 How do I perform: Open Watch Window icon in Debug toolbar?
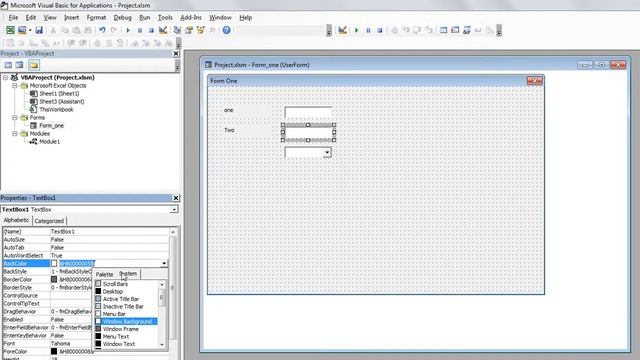pyautogui.click(x=467, y=30)
